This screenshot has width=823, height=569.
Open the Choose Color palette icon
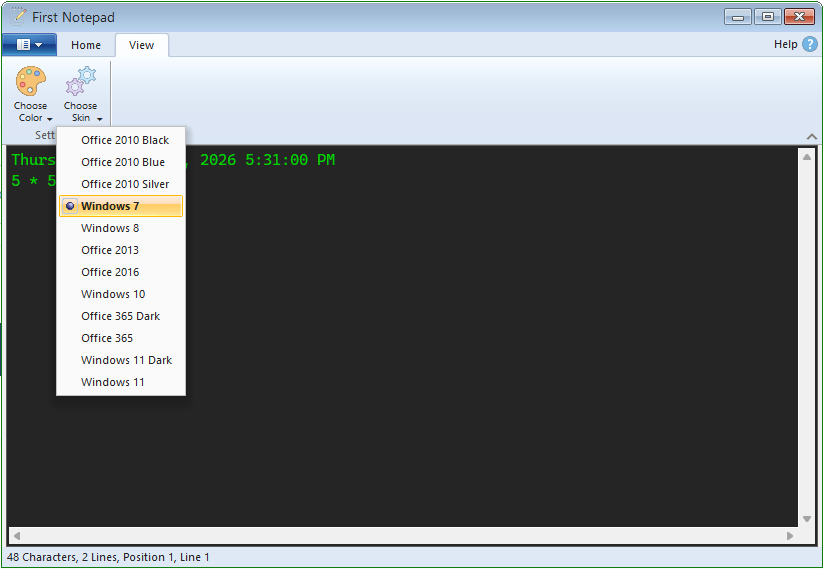[31, 81]
